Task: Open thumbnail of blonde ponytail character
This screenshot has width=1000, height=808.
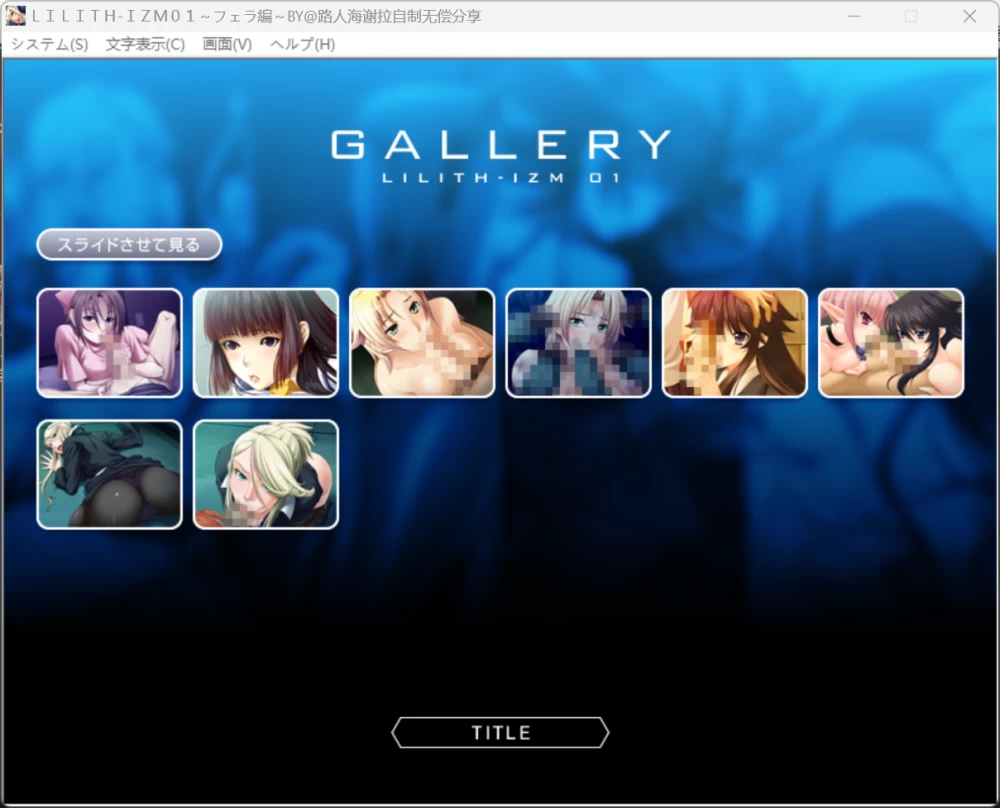Action: click(266, 474)
